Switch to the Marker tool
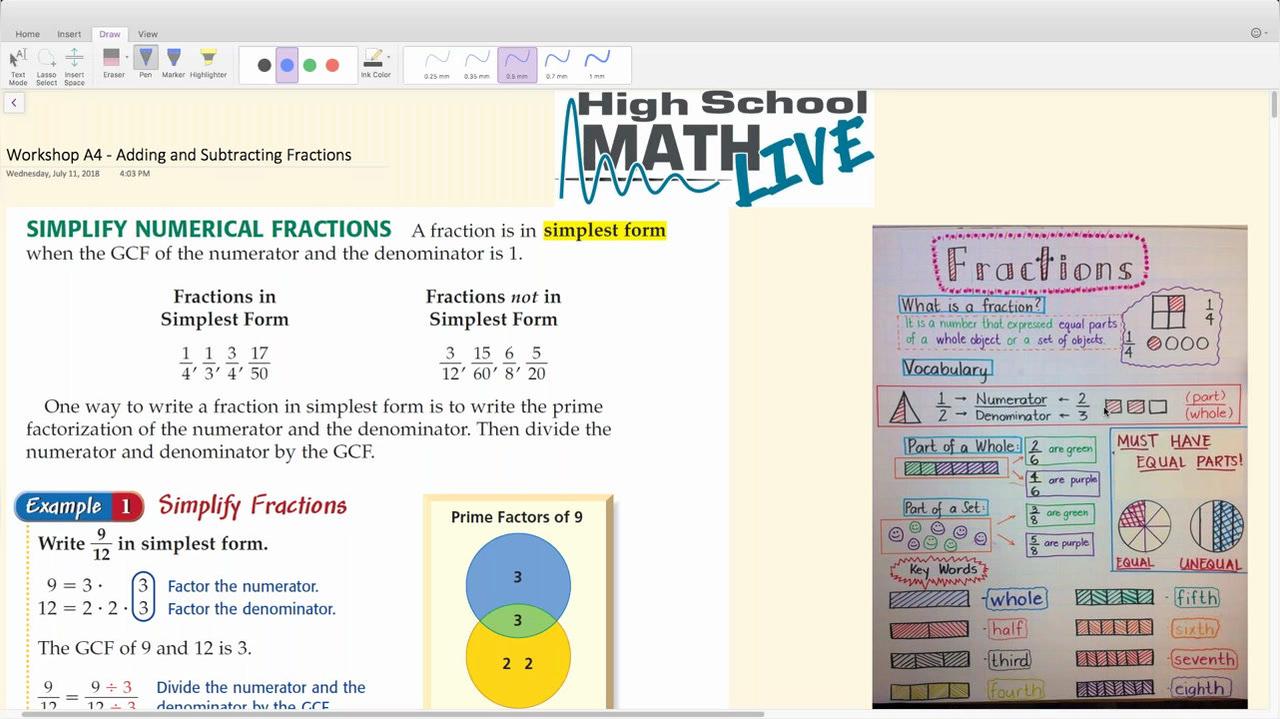 tap(174, 63)
